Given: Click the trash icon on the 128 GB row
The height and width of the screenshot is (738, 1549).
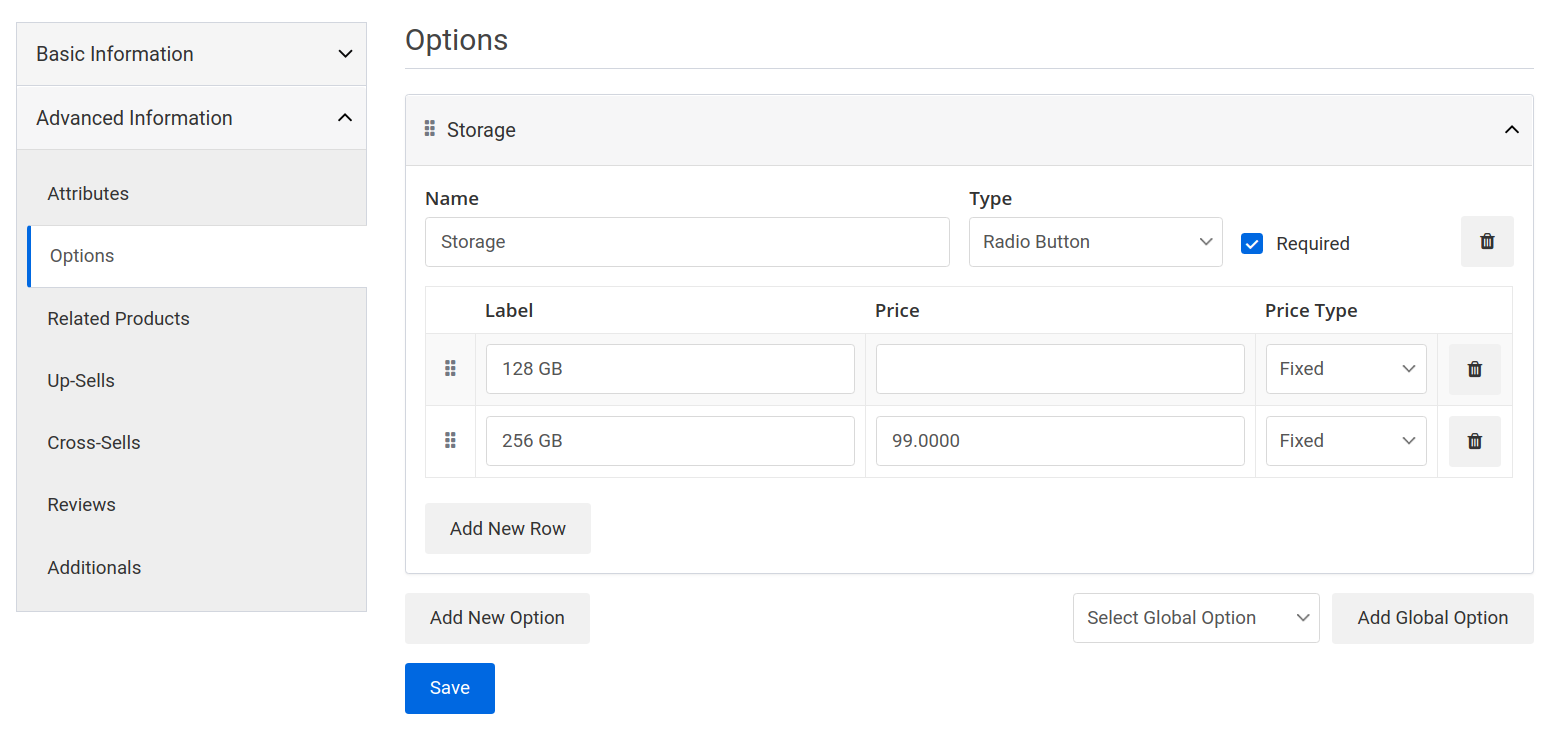Looking at the screenshot, I should click(1474, 368).
